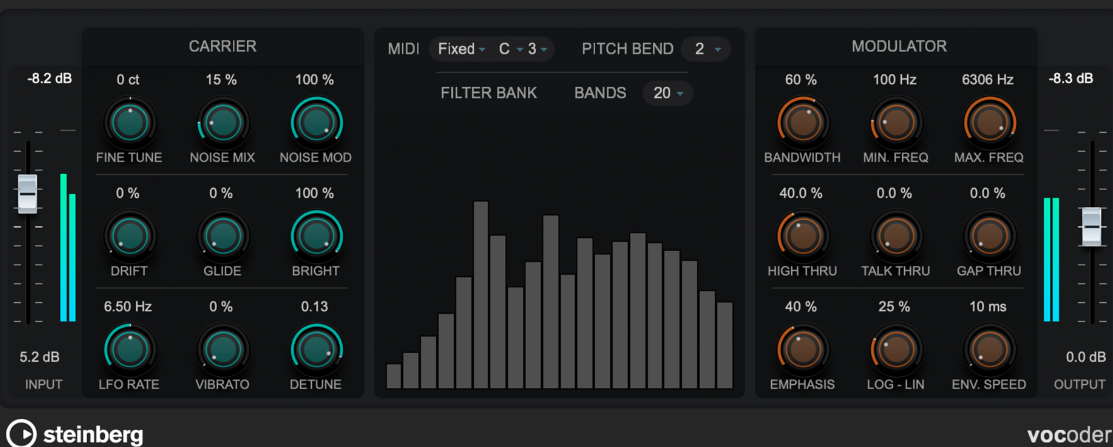
Task: Click the LFO RATE knob
Action: coord(130,349)
